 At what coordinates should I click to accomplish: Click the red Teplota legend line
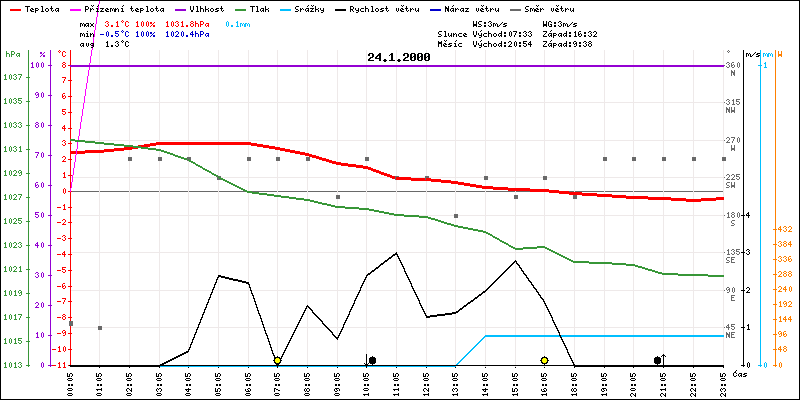[13, 8]
